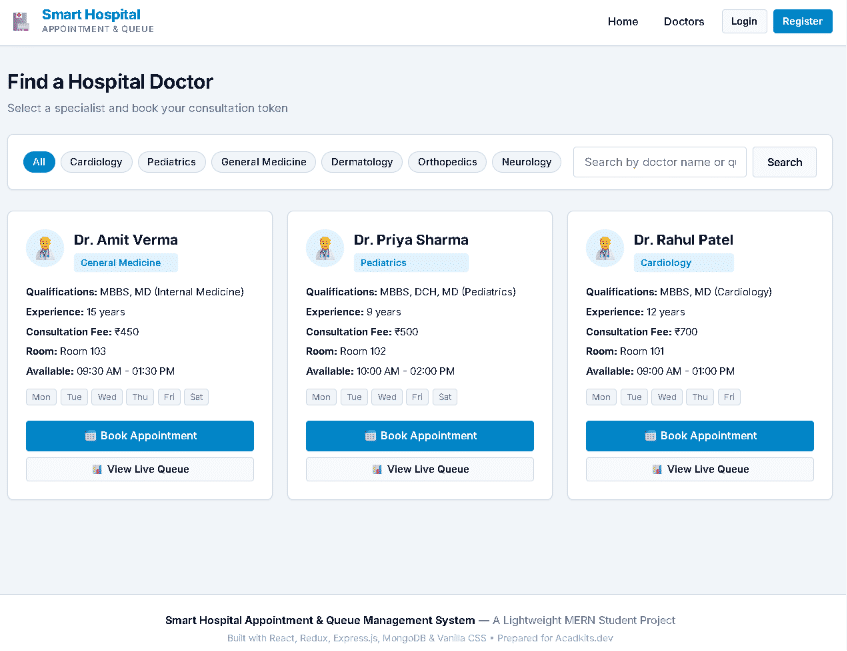Click Fri day tag on Rahul Patel's card

[729, 397]
